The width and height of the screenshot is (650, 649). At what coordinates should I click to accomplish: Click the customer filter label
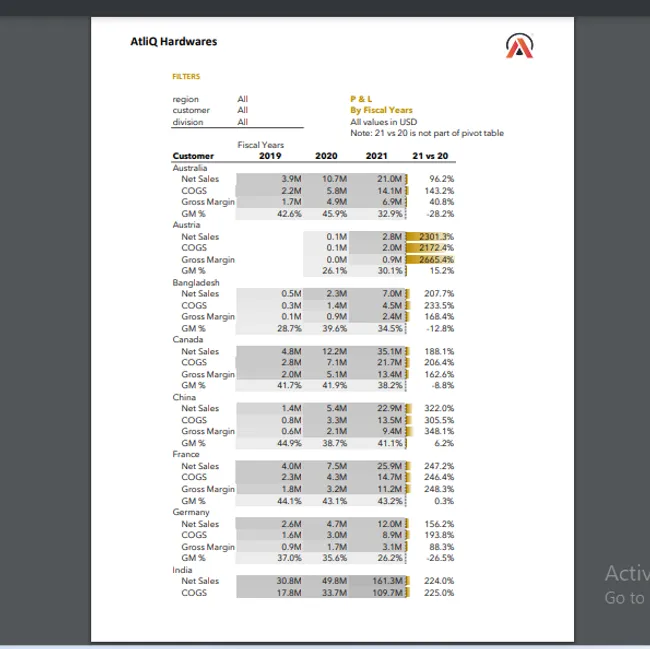coord(191,110)
